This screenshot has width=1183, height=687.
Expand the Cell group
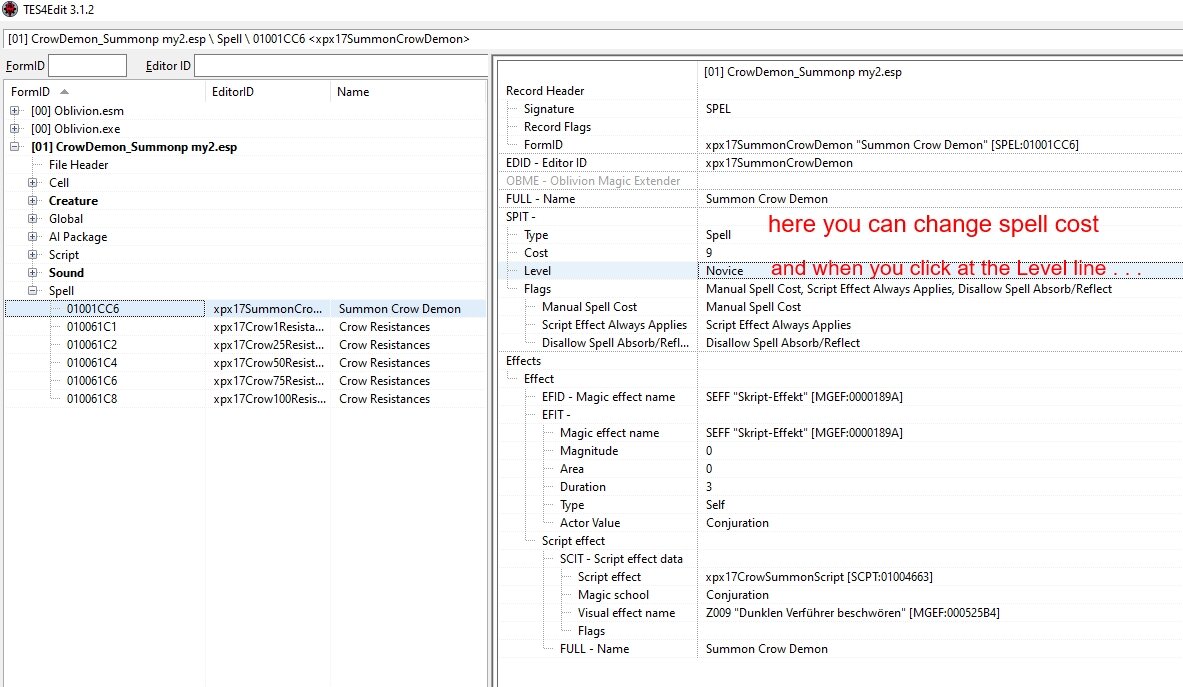tap(32, 182)
